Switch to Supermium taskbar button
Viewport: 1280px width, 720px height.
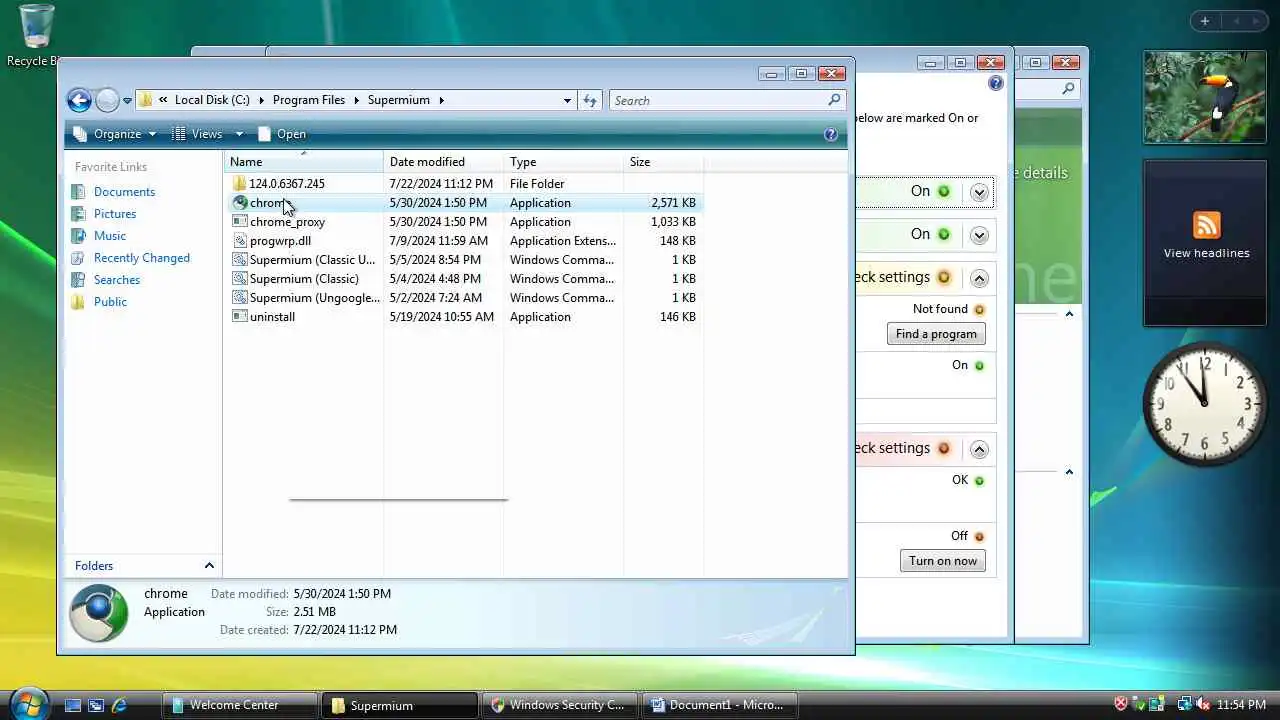(x=399, y=705)
